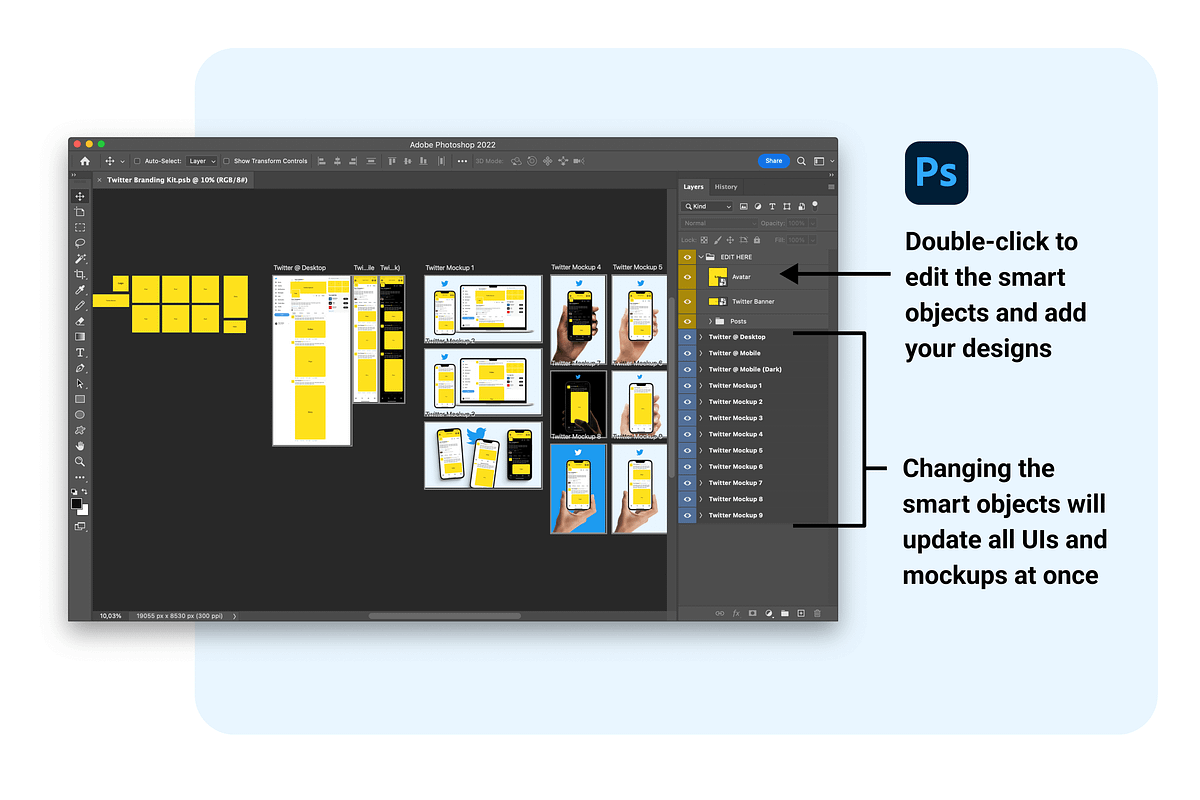Expand the Twitter Mockup 4 group
This screenshot has height=800, width=1200.
pyautogui.click(x=701, y=434)
